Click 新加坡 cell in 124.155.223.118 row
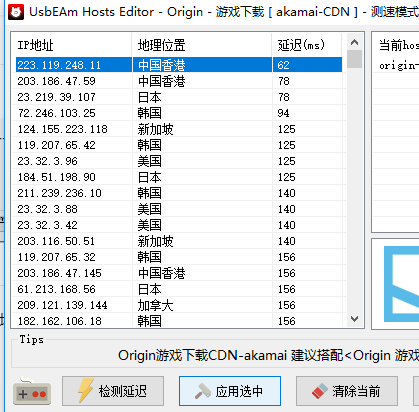Image resolution: width=419 pixels, height=412 pixels. (x=156, y=129)
